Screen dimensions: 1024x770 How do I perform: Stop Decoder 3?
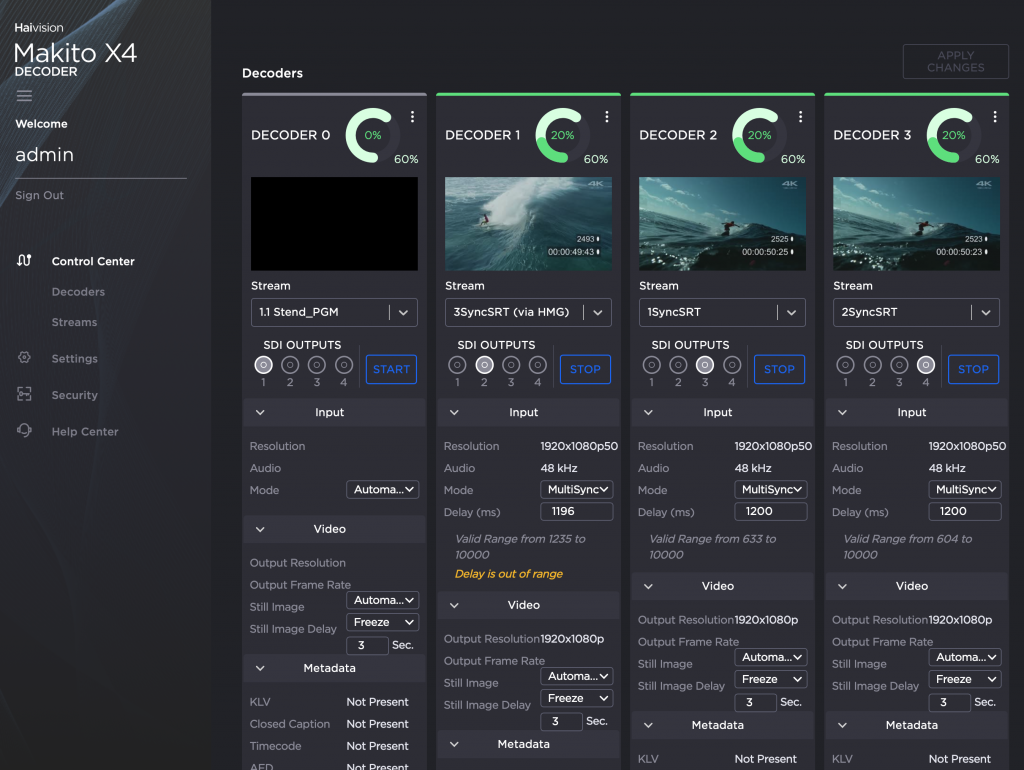[973, 369]
